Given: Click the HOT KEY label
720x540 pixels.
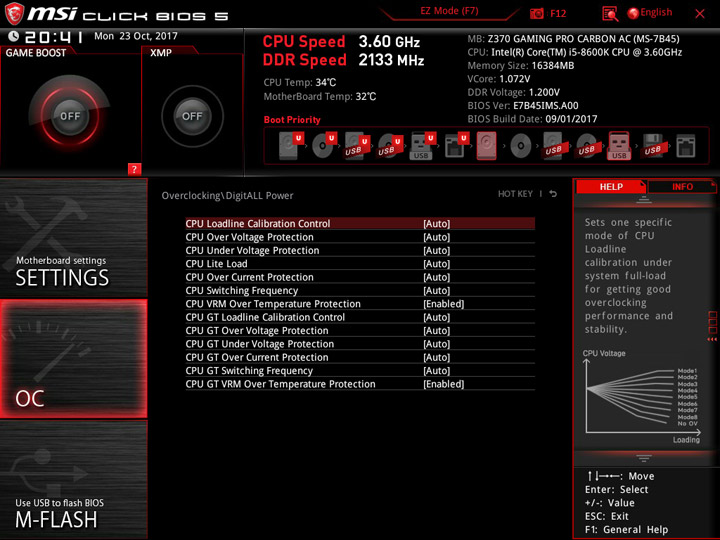Looking at the screenshot, I should (515, 194).
